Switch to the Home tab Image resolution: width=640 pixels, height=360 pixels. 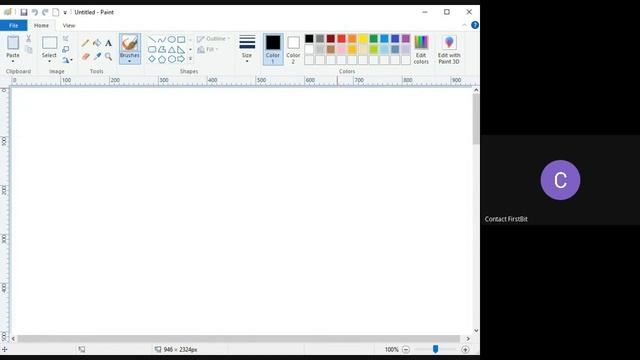pos(41,25)
